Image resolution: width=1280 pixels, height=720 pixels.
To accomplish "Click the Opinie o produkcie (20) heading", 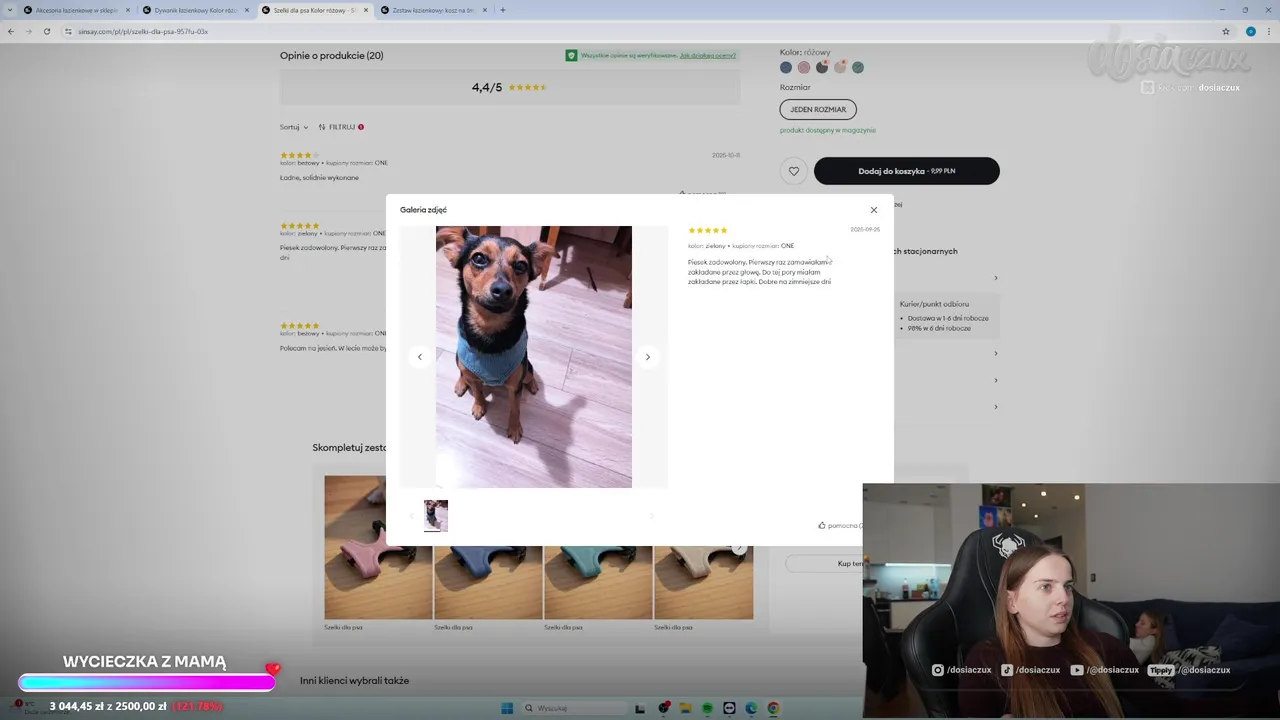I will click(x=331, y=56).
